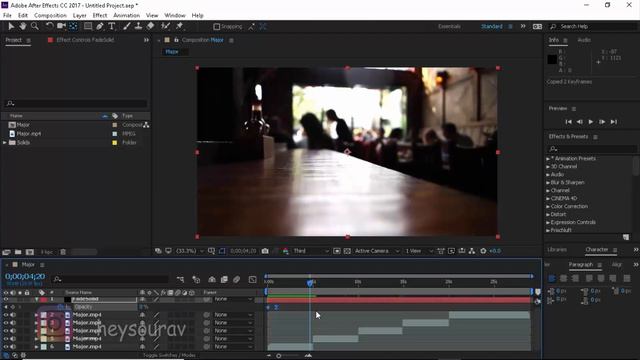Select the Zoom magnifier tool
Viewport: 640px width, 360px height.
tap(35, 26)
